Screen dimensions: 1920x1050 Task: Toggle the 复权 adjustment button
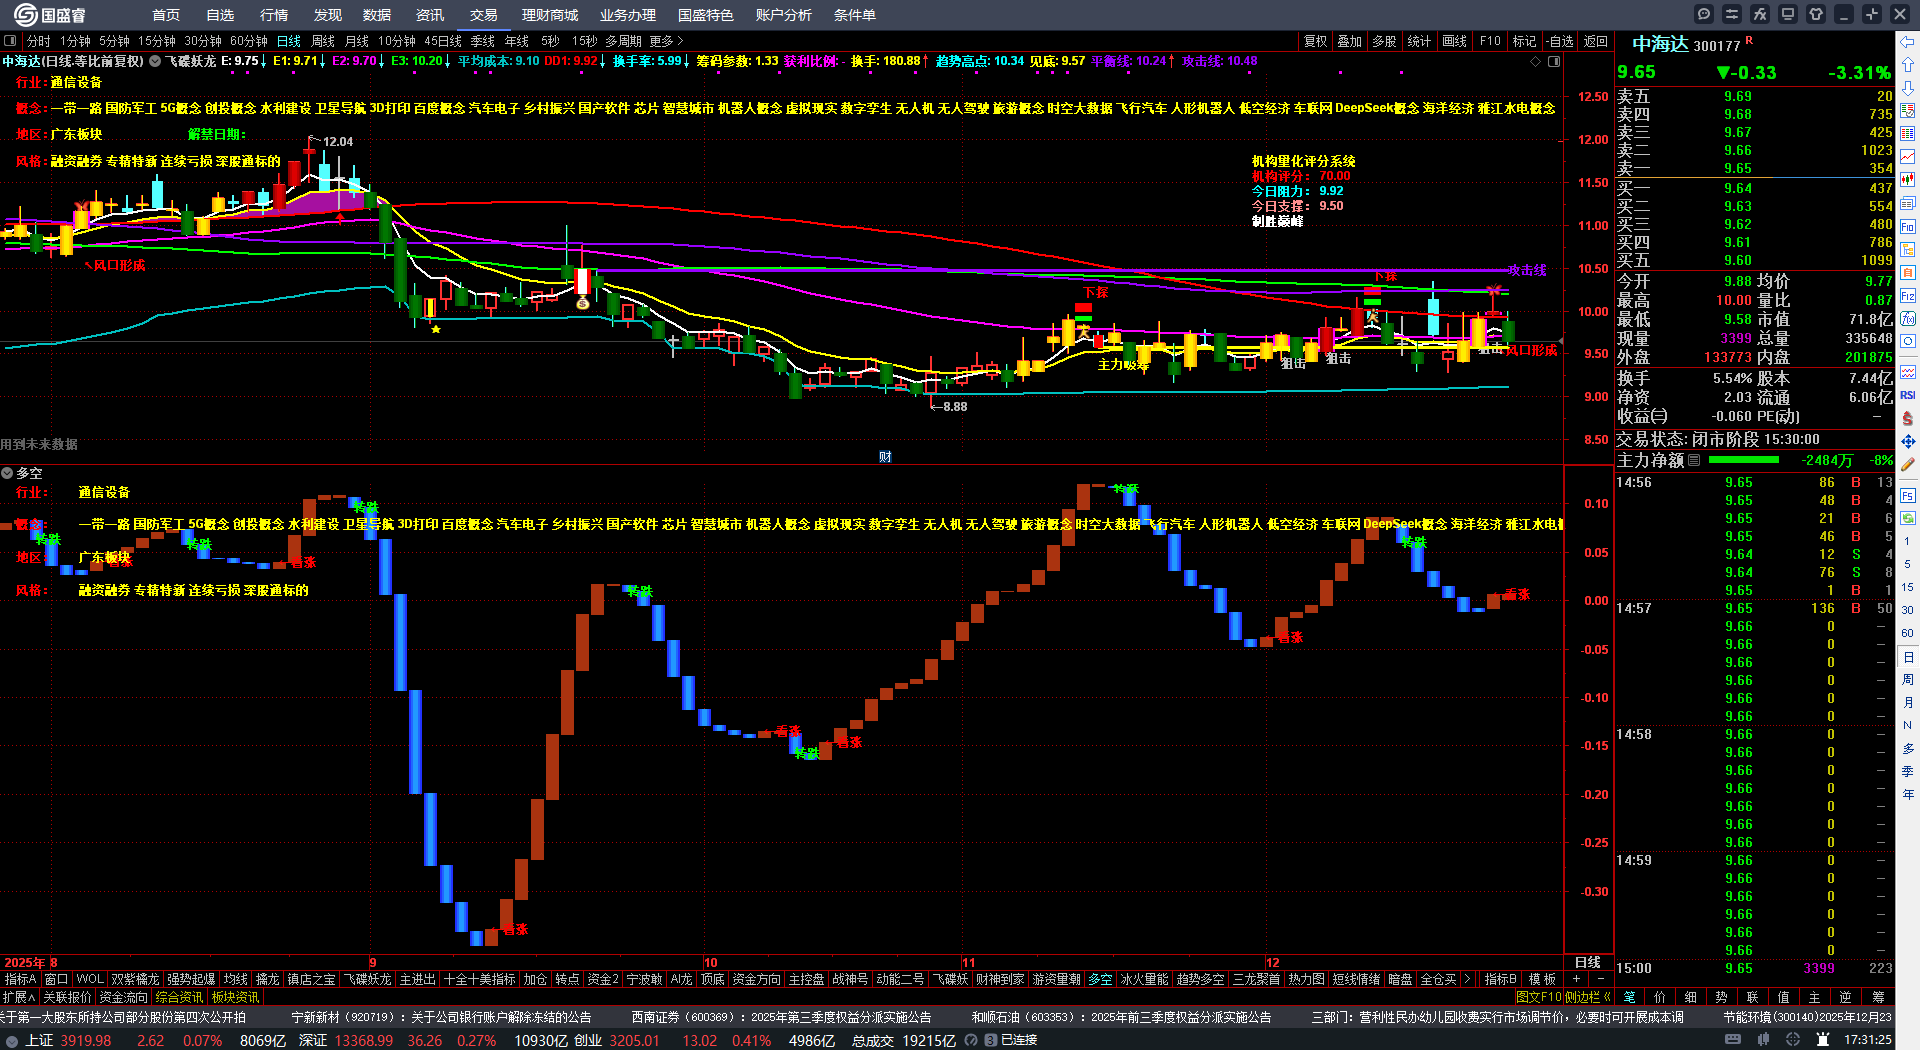(x=1315, y=41)
